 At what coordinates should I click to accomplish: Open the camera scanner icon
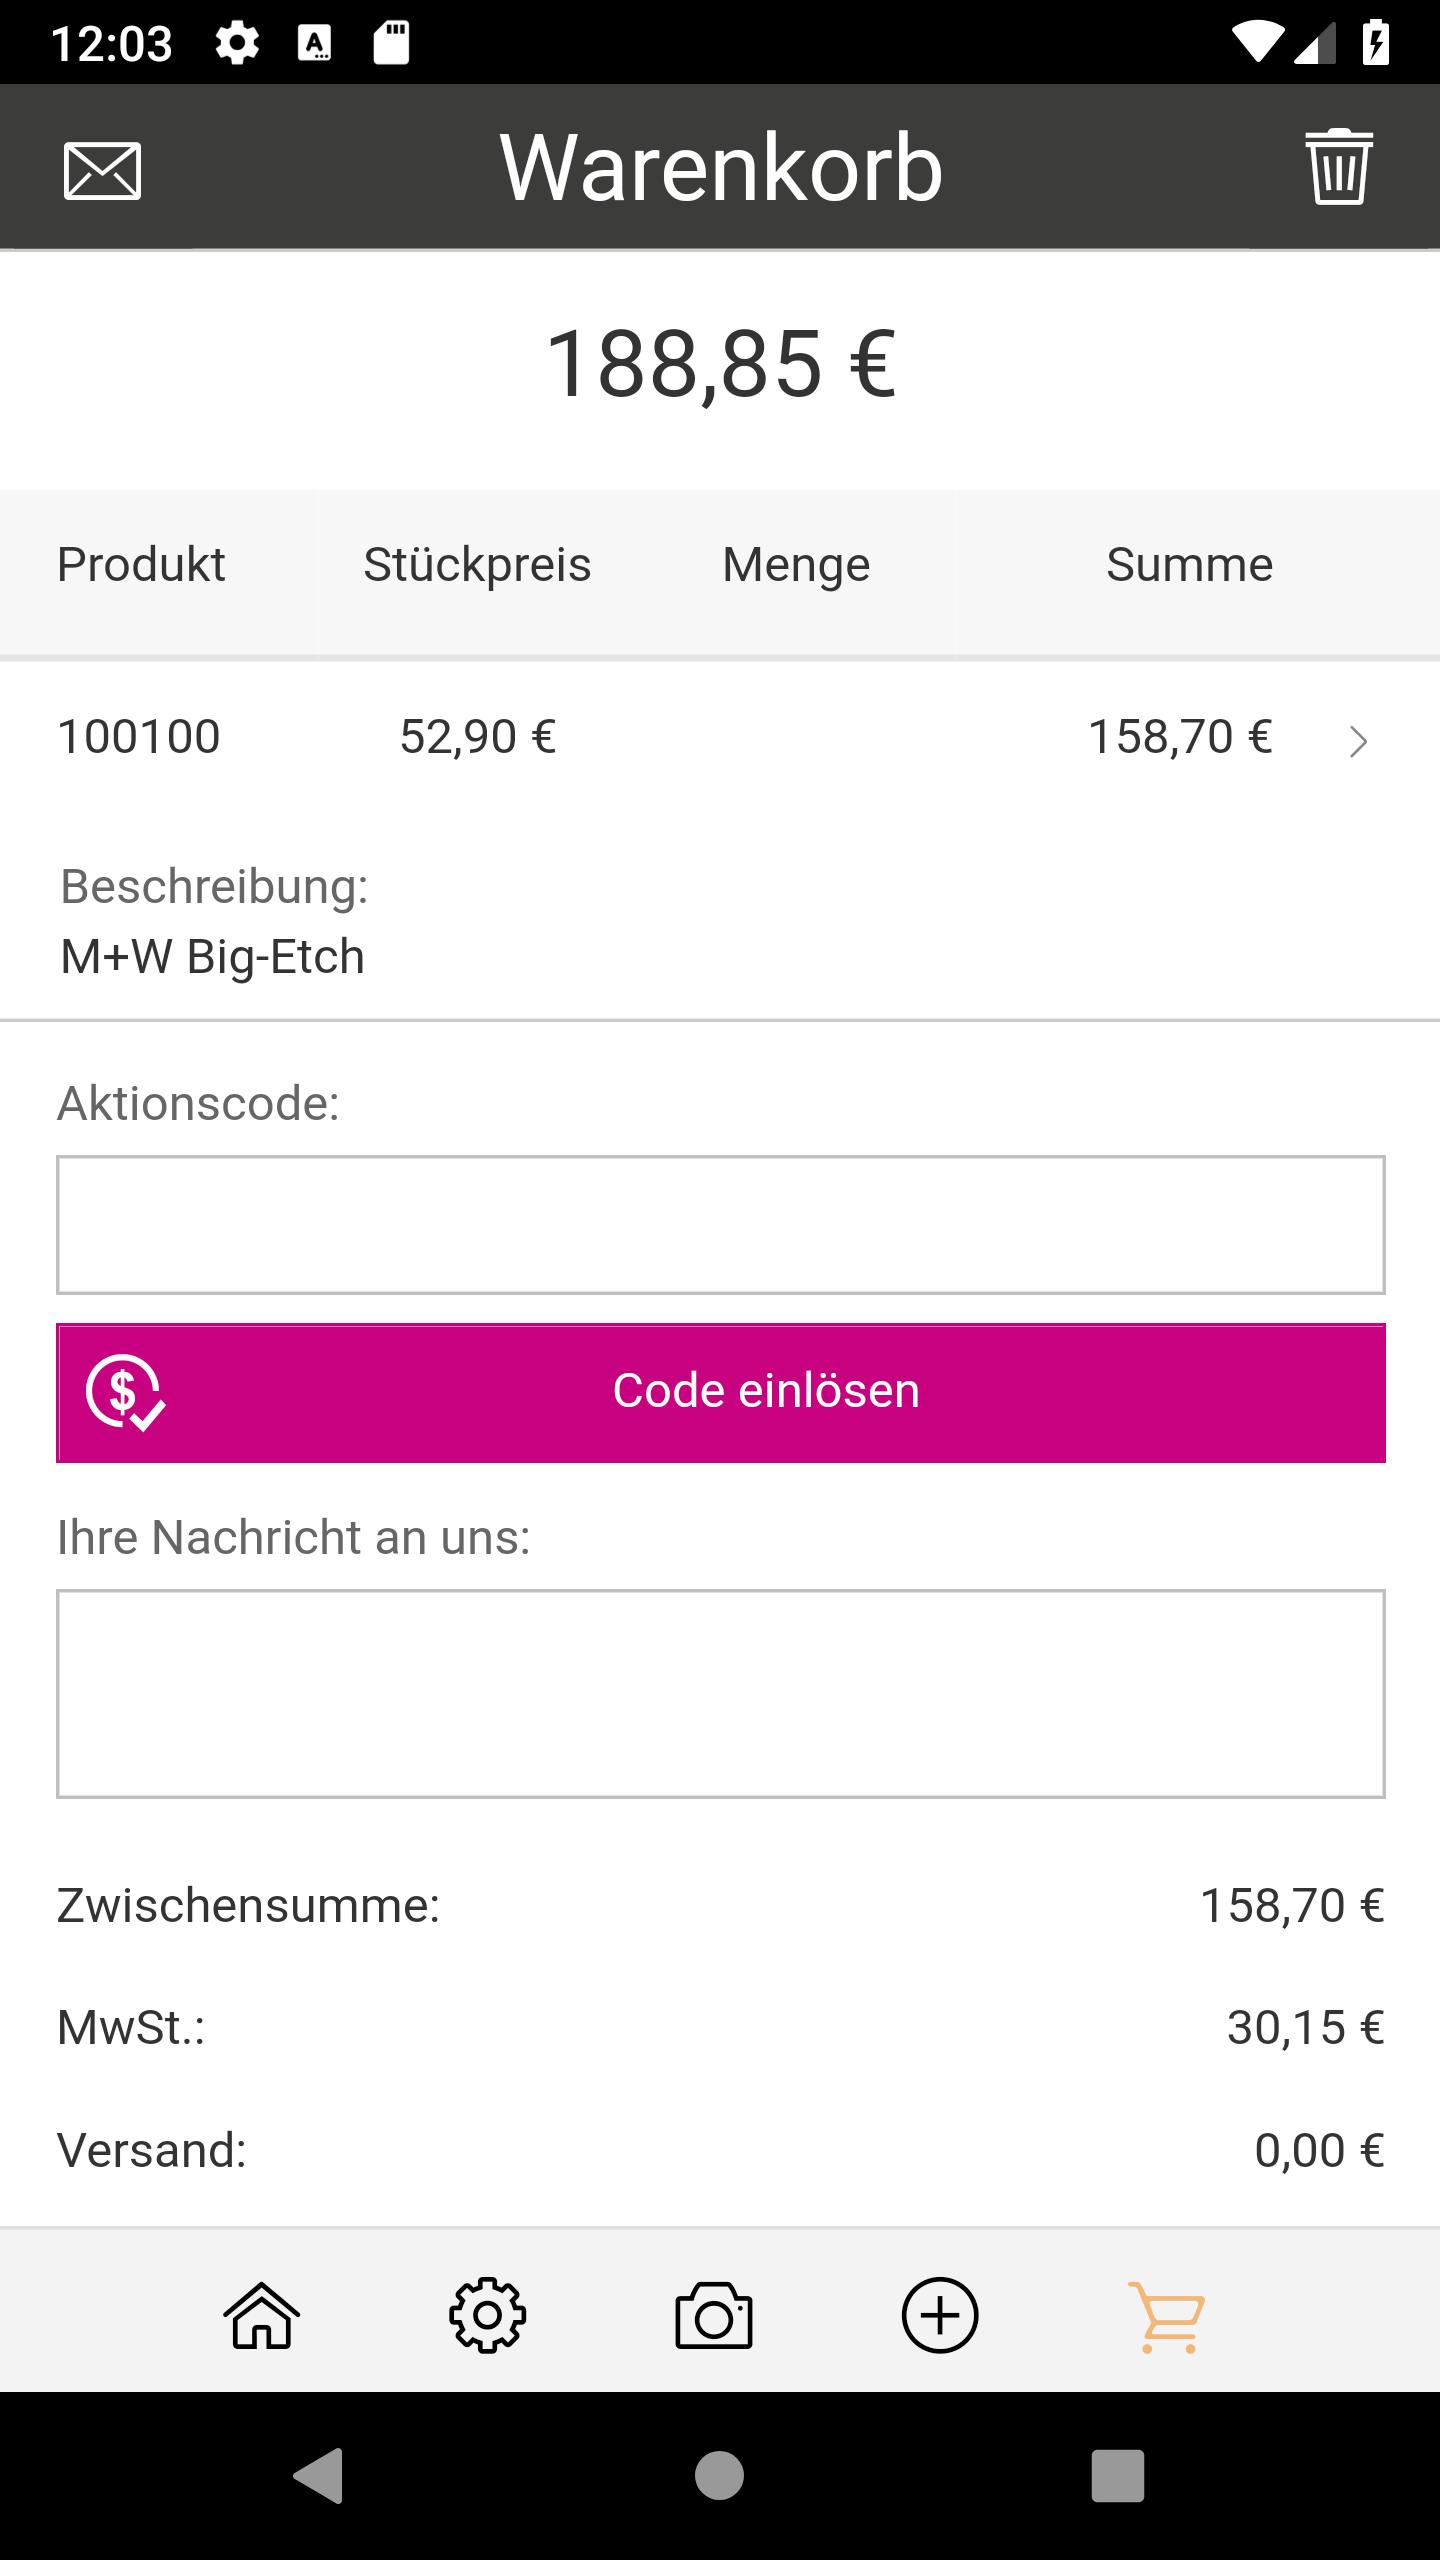[714, 2314]
